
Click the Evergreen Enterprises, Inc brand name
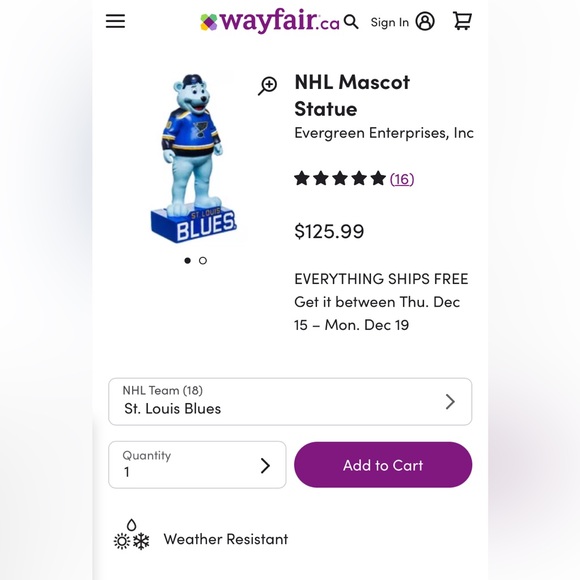coord(384,133)
